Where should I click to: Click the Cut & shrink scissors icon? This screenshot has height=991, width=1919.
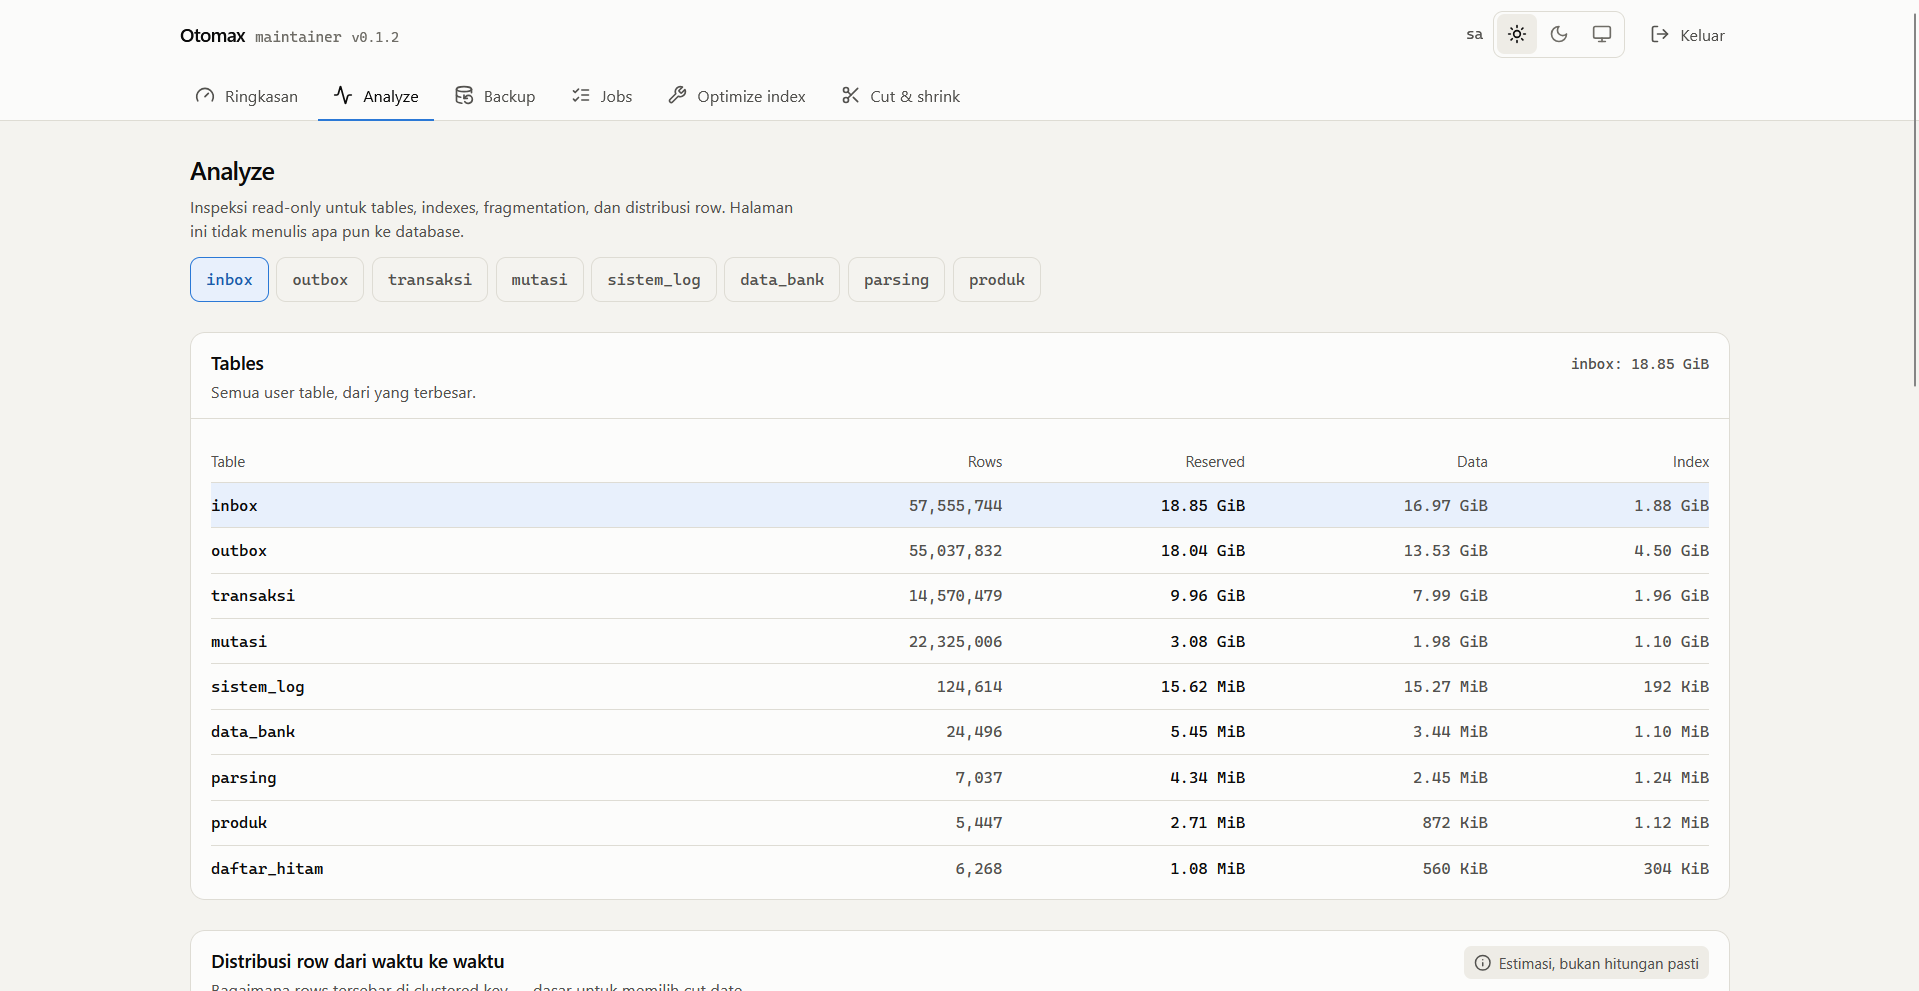[x=851, y=96]
